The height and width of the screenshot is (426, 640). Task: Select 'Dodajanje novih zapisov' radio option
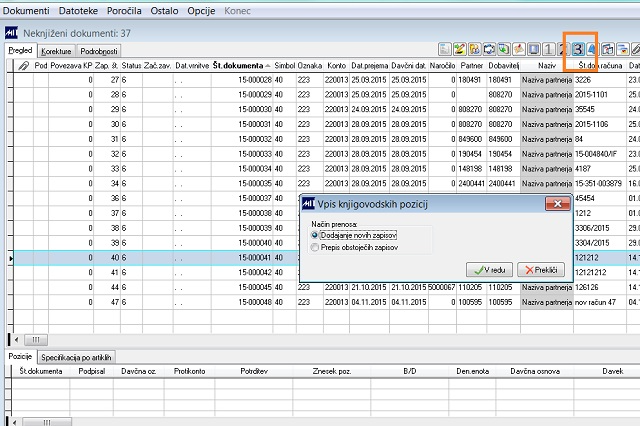tap(316, 235)
